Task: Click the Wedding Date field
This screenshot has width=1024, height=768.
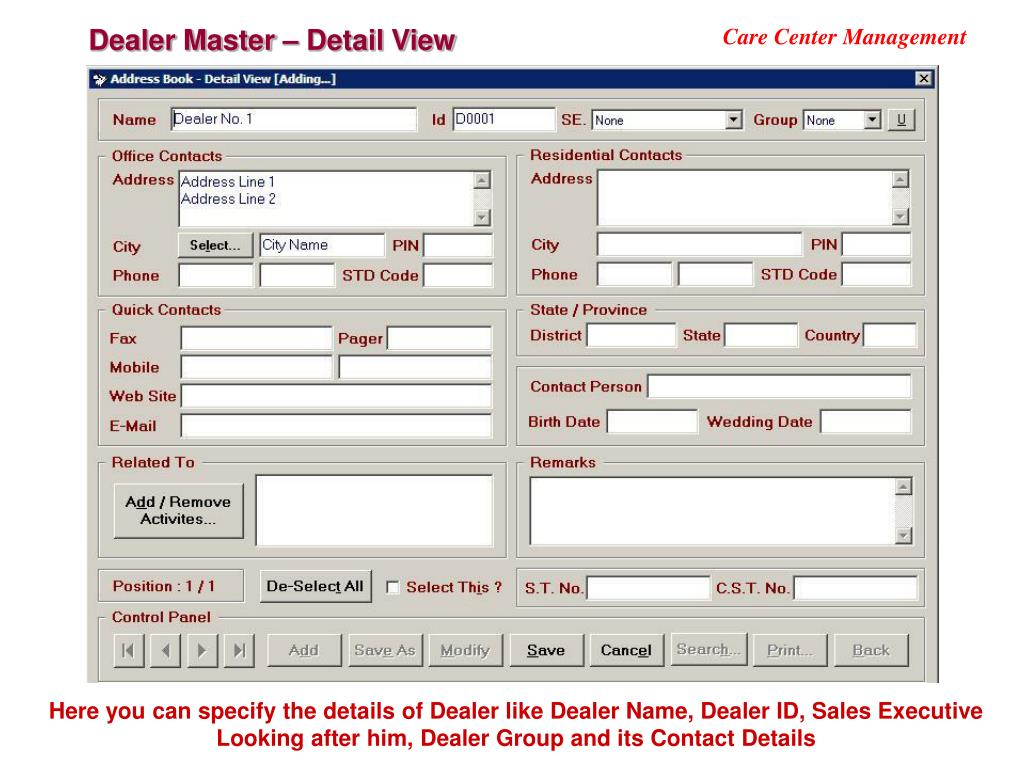Action: [866, 421]
